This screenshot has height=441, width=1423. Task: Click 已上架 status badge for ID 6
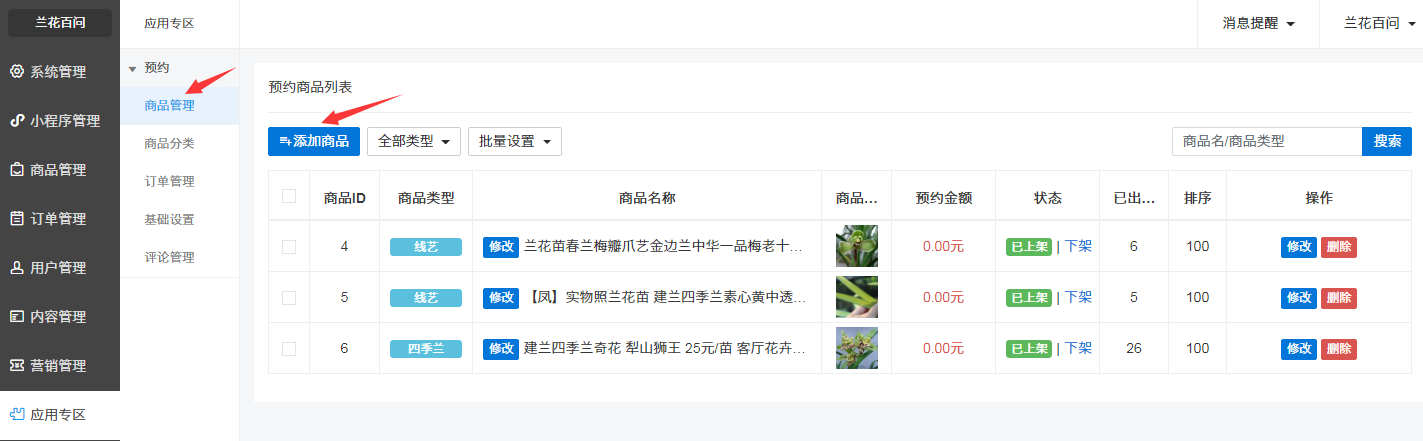pyautogui.click(x=1029, y=349)
